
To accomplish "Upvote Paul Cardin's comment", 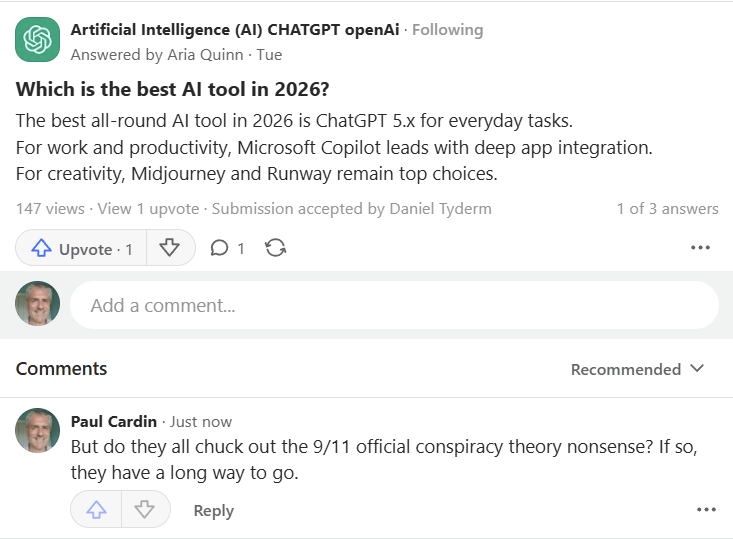I will (x=96, y=510).
